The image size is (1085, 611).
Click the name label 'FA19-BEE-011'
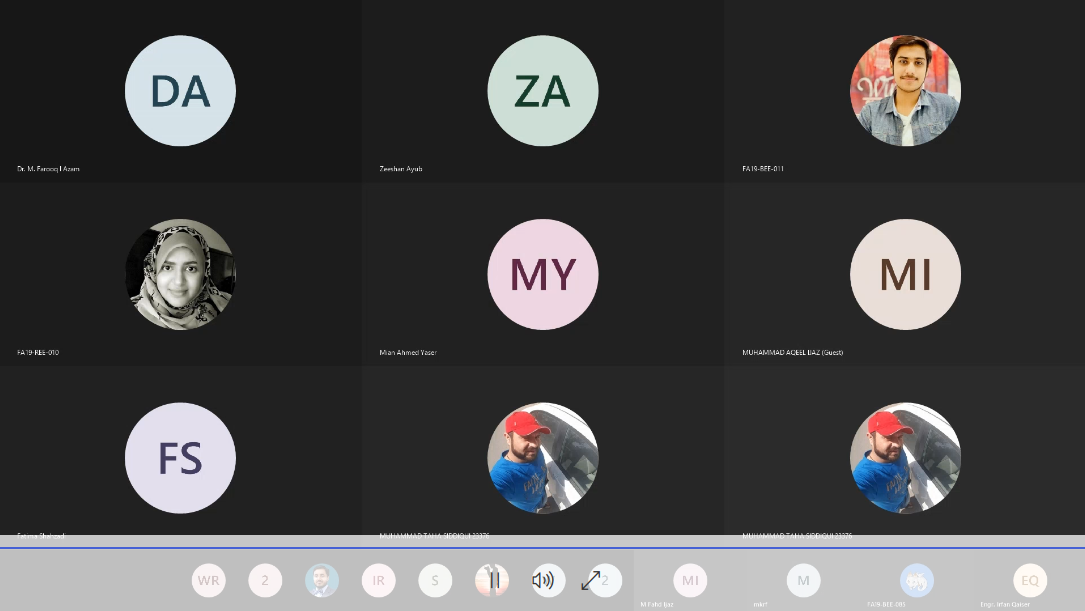tap(763, 169)
